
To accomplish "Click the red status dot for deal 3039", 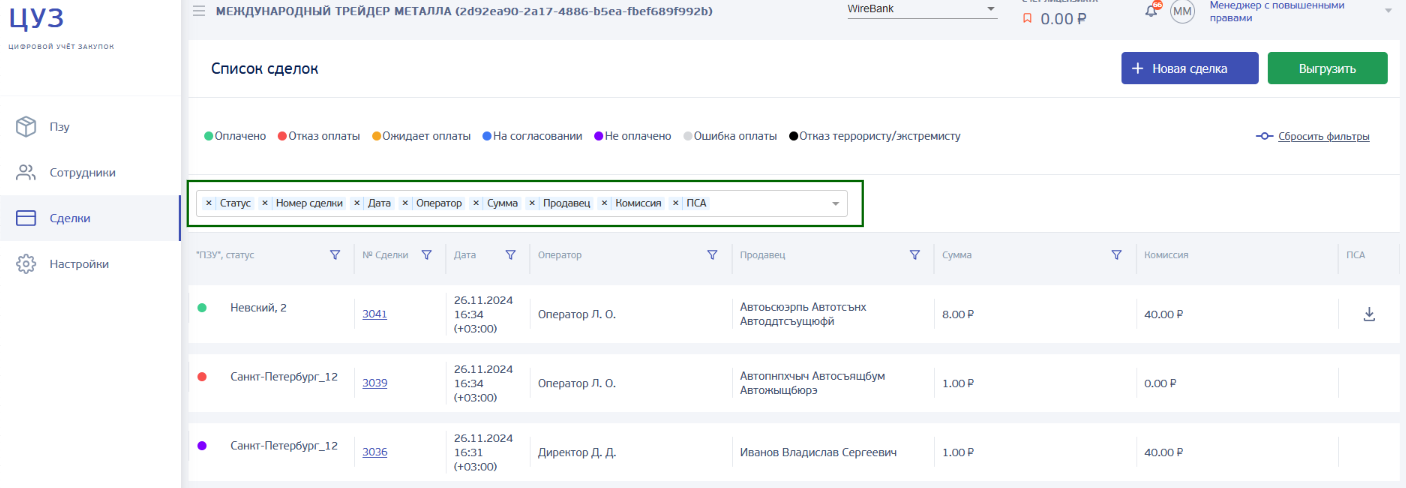I will [x=202, y=377].
